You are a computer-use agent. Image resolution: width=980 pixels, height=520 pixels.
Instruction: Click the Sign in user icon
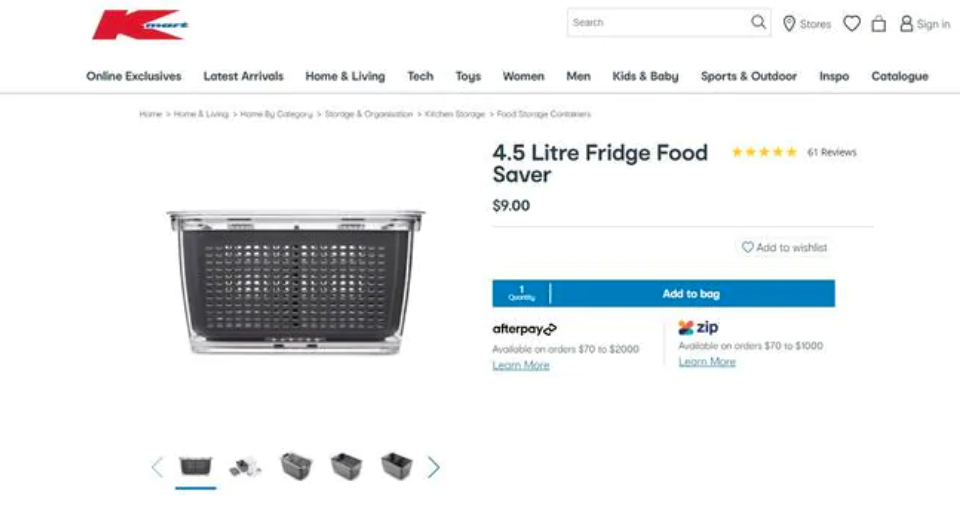pos(906,24)
